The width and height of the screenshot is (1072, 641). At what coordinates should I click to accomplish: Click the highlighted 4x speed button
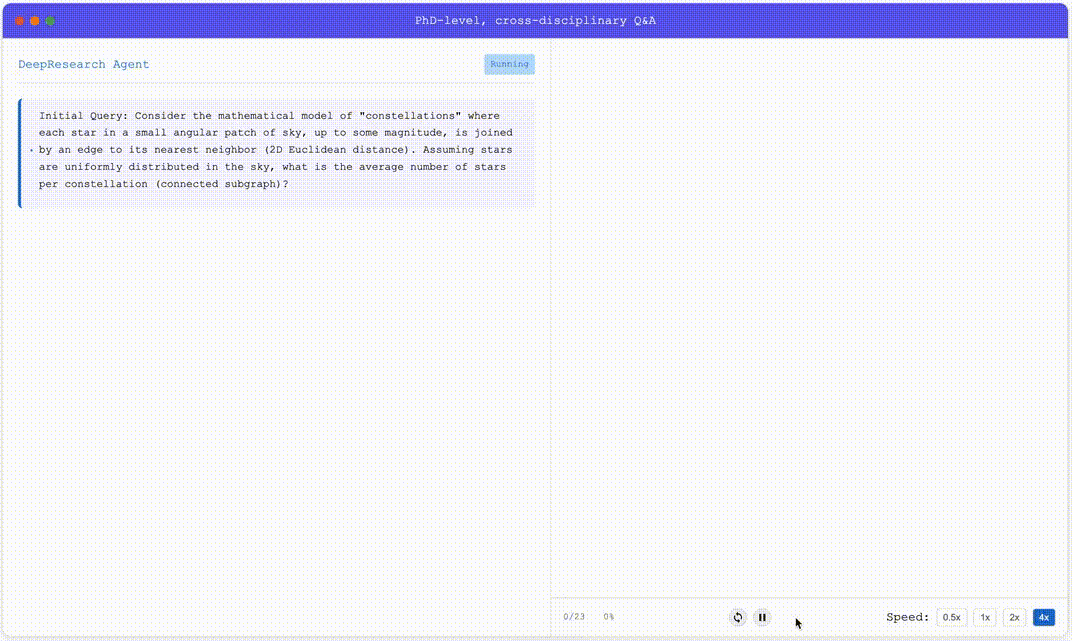coord(1043,617)
